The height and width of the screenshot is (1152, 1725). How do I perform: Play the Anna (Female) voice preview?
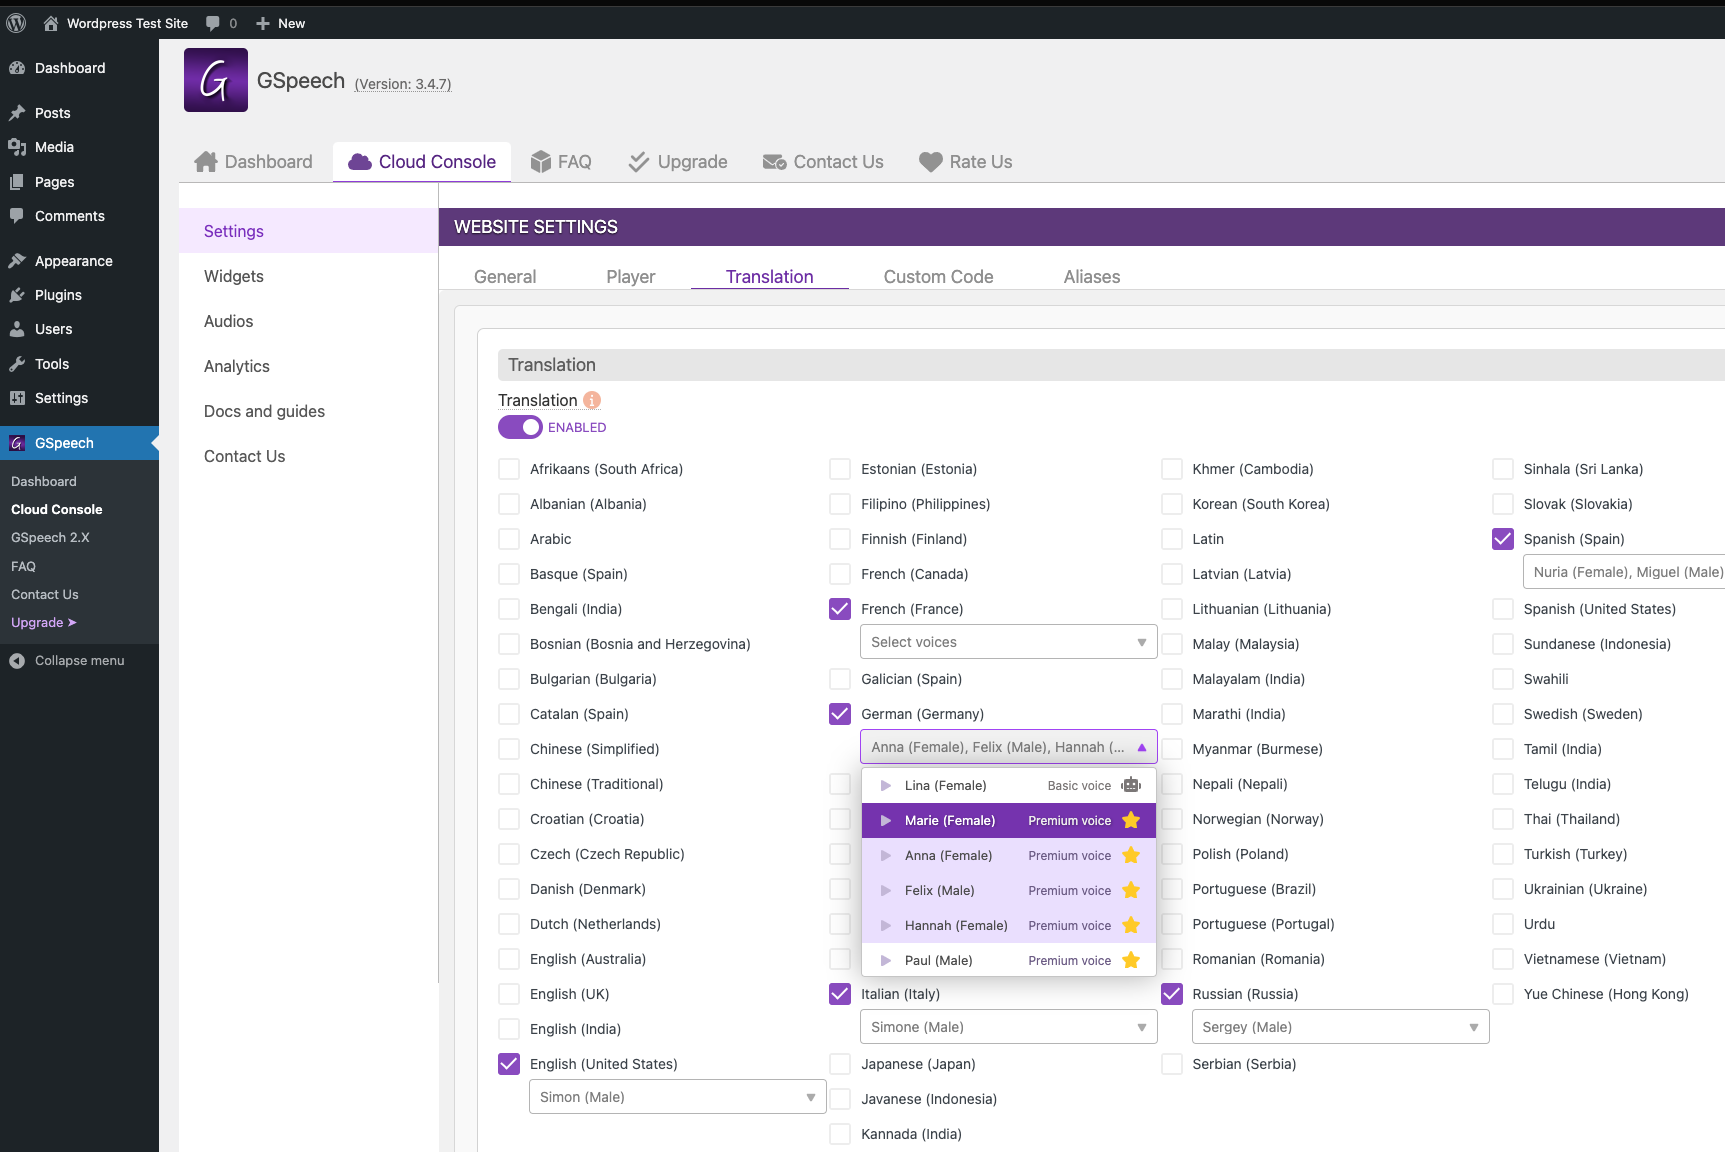click(886, 856)
